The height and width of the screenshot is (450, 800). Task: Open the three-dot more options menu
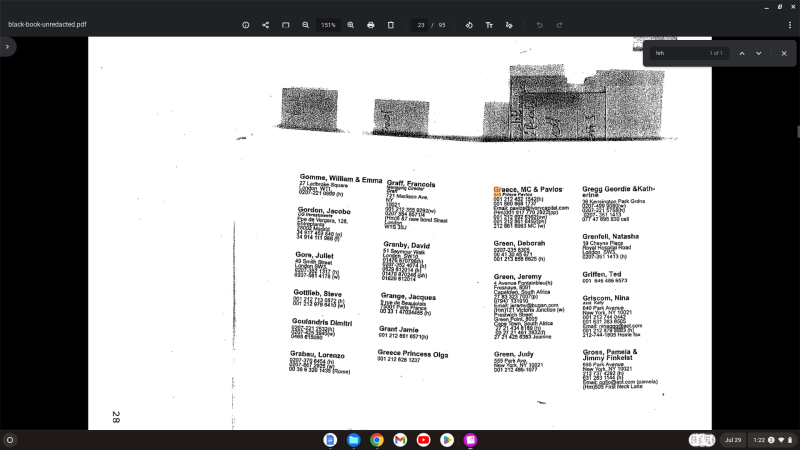click(x=789, y=24)
